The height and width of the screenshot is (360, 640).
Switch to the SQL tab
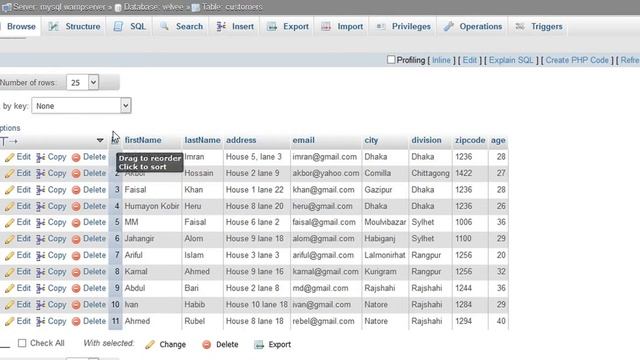[130, 27]
